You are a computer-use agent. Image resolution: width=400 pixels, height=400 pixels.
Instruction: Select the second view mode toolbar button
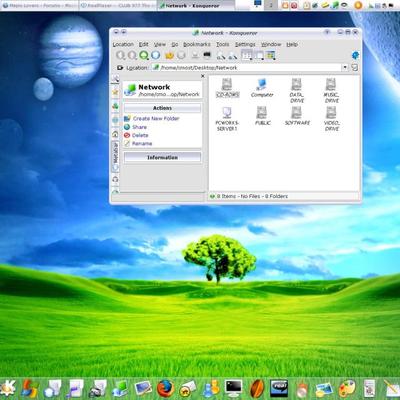pos(259,56)
